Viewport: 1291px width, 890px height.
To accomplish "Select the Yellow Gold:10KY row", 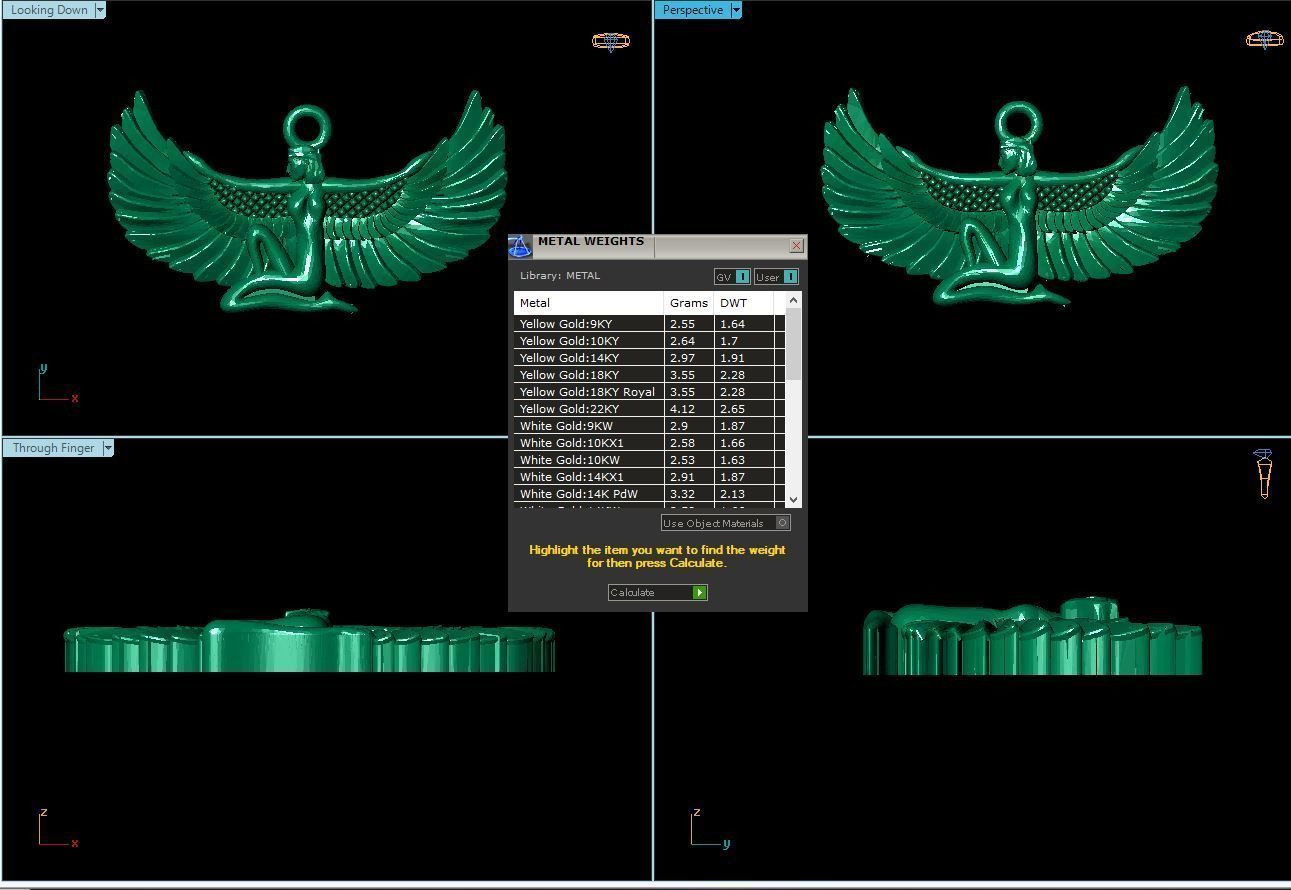I will pyautogui.click(x=649, y=341).
